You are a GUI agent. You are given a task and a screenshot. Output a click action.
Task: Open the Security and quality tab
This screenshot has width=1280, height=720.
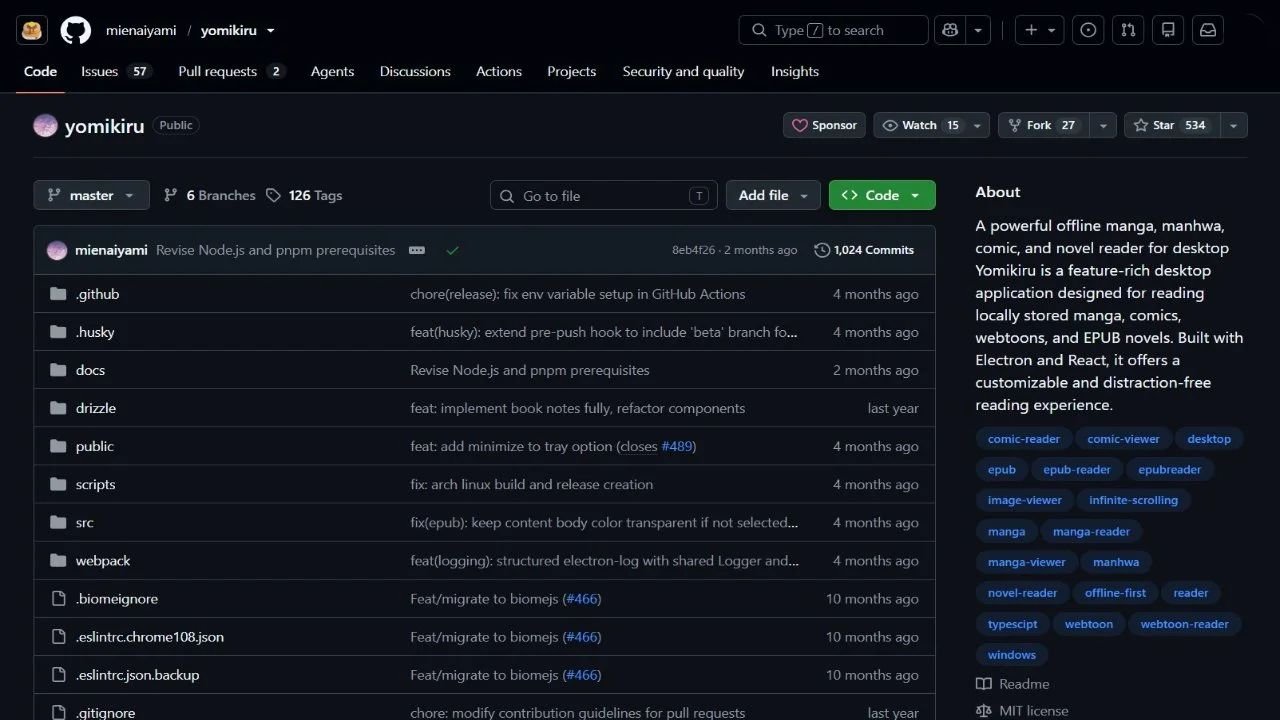point(683,71)
